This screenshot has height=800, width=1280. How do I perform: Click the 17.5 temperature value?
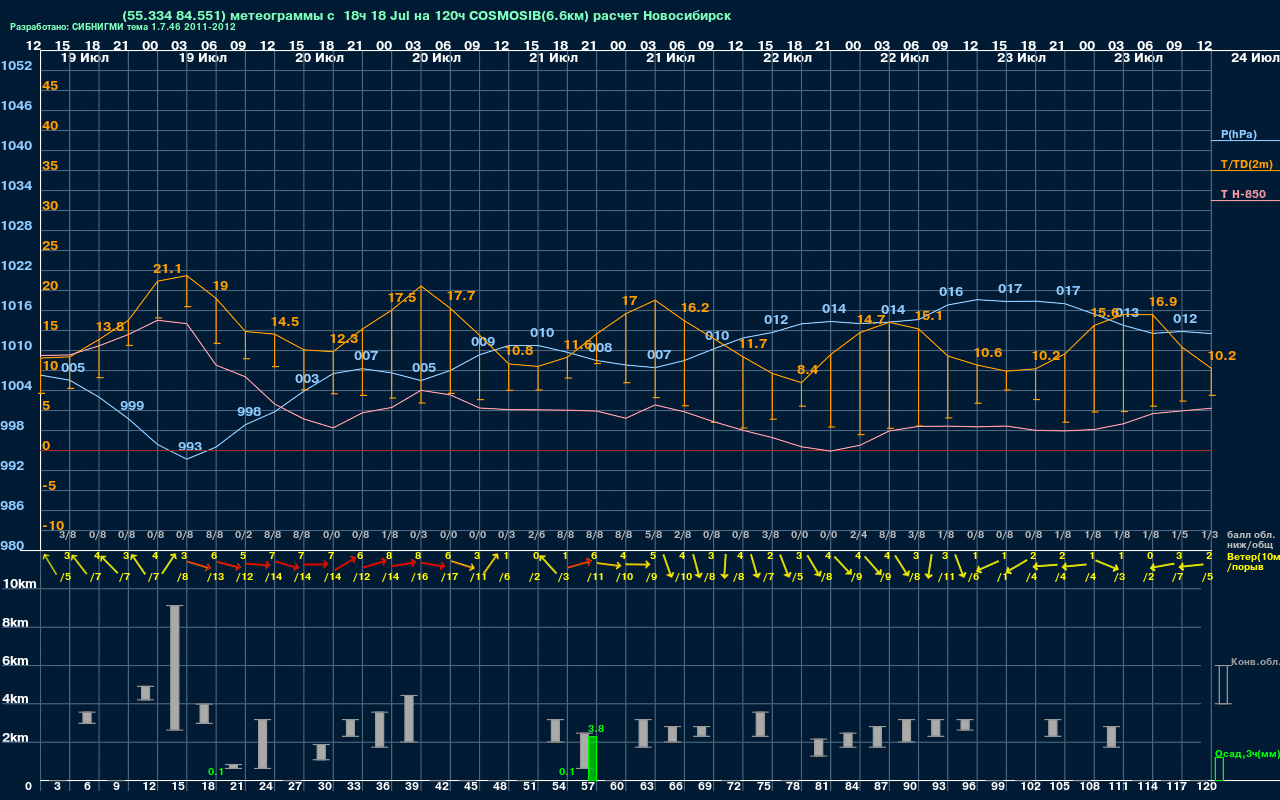coord(402,298)
